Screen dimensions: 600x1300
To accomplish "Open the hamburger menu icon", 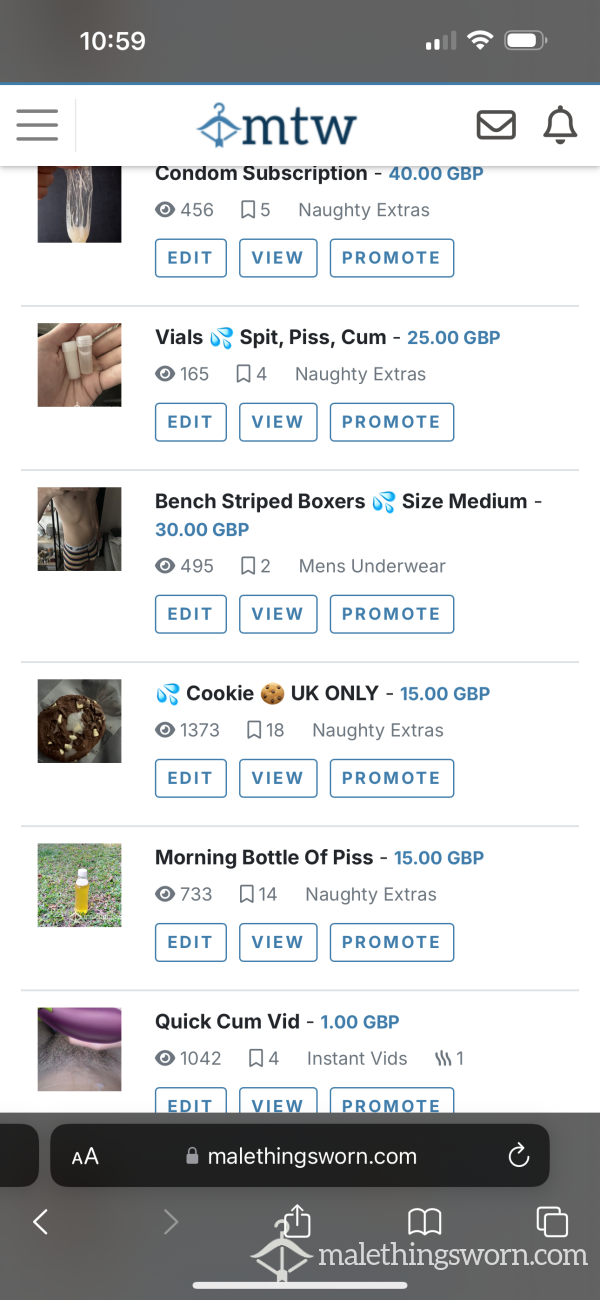I will [37, 125].
